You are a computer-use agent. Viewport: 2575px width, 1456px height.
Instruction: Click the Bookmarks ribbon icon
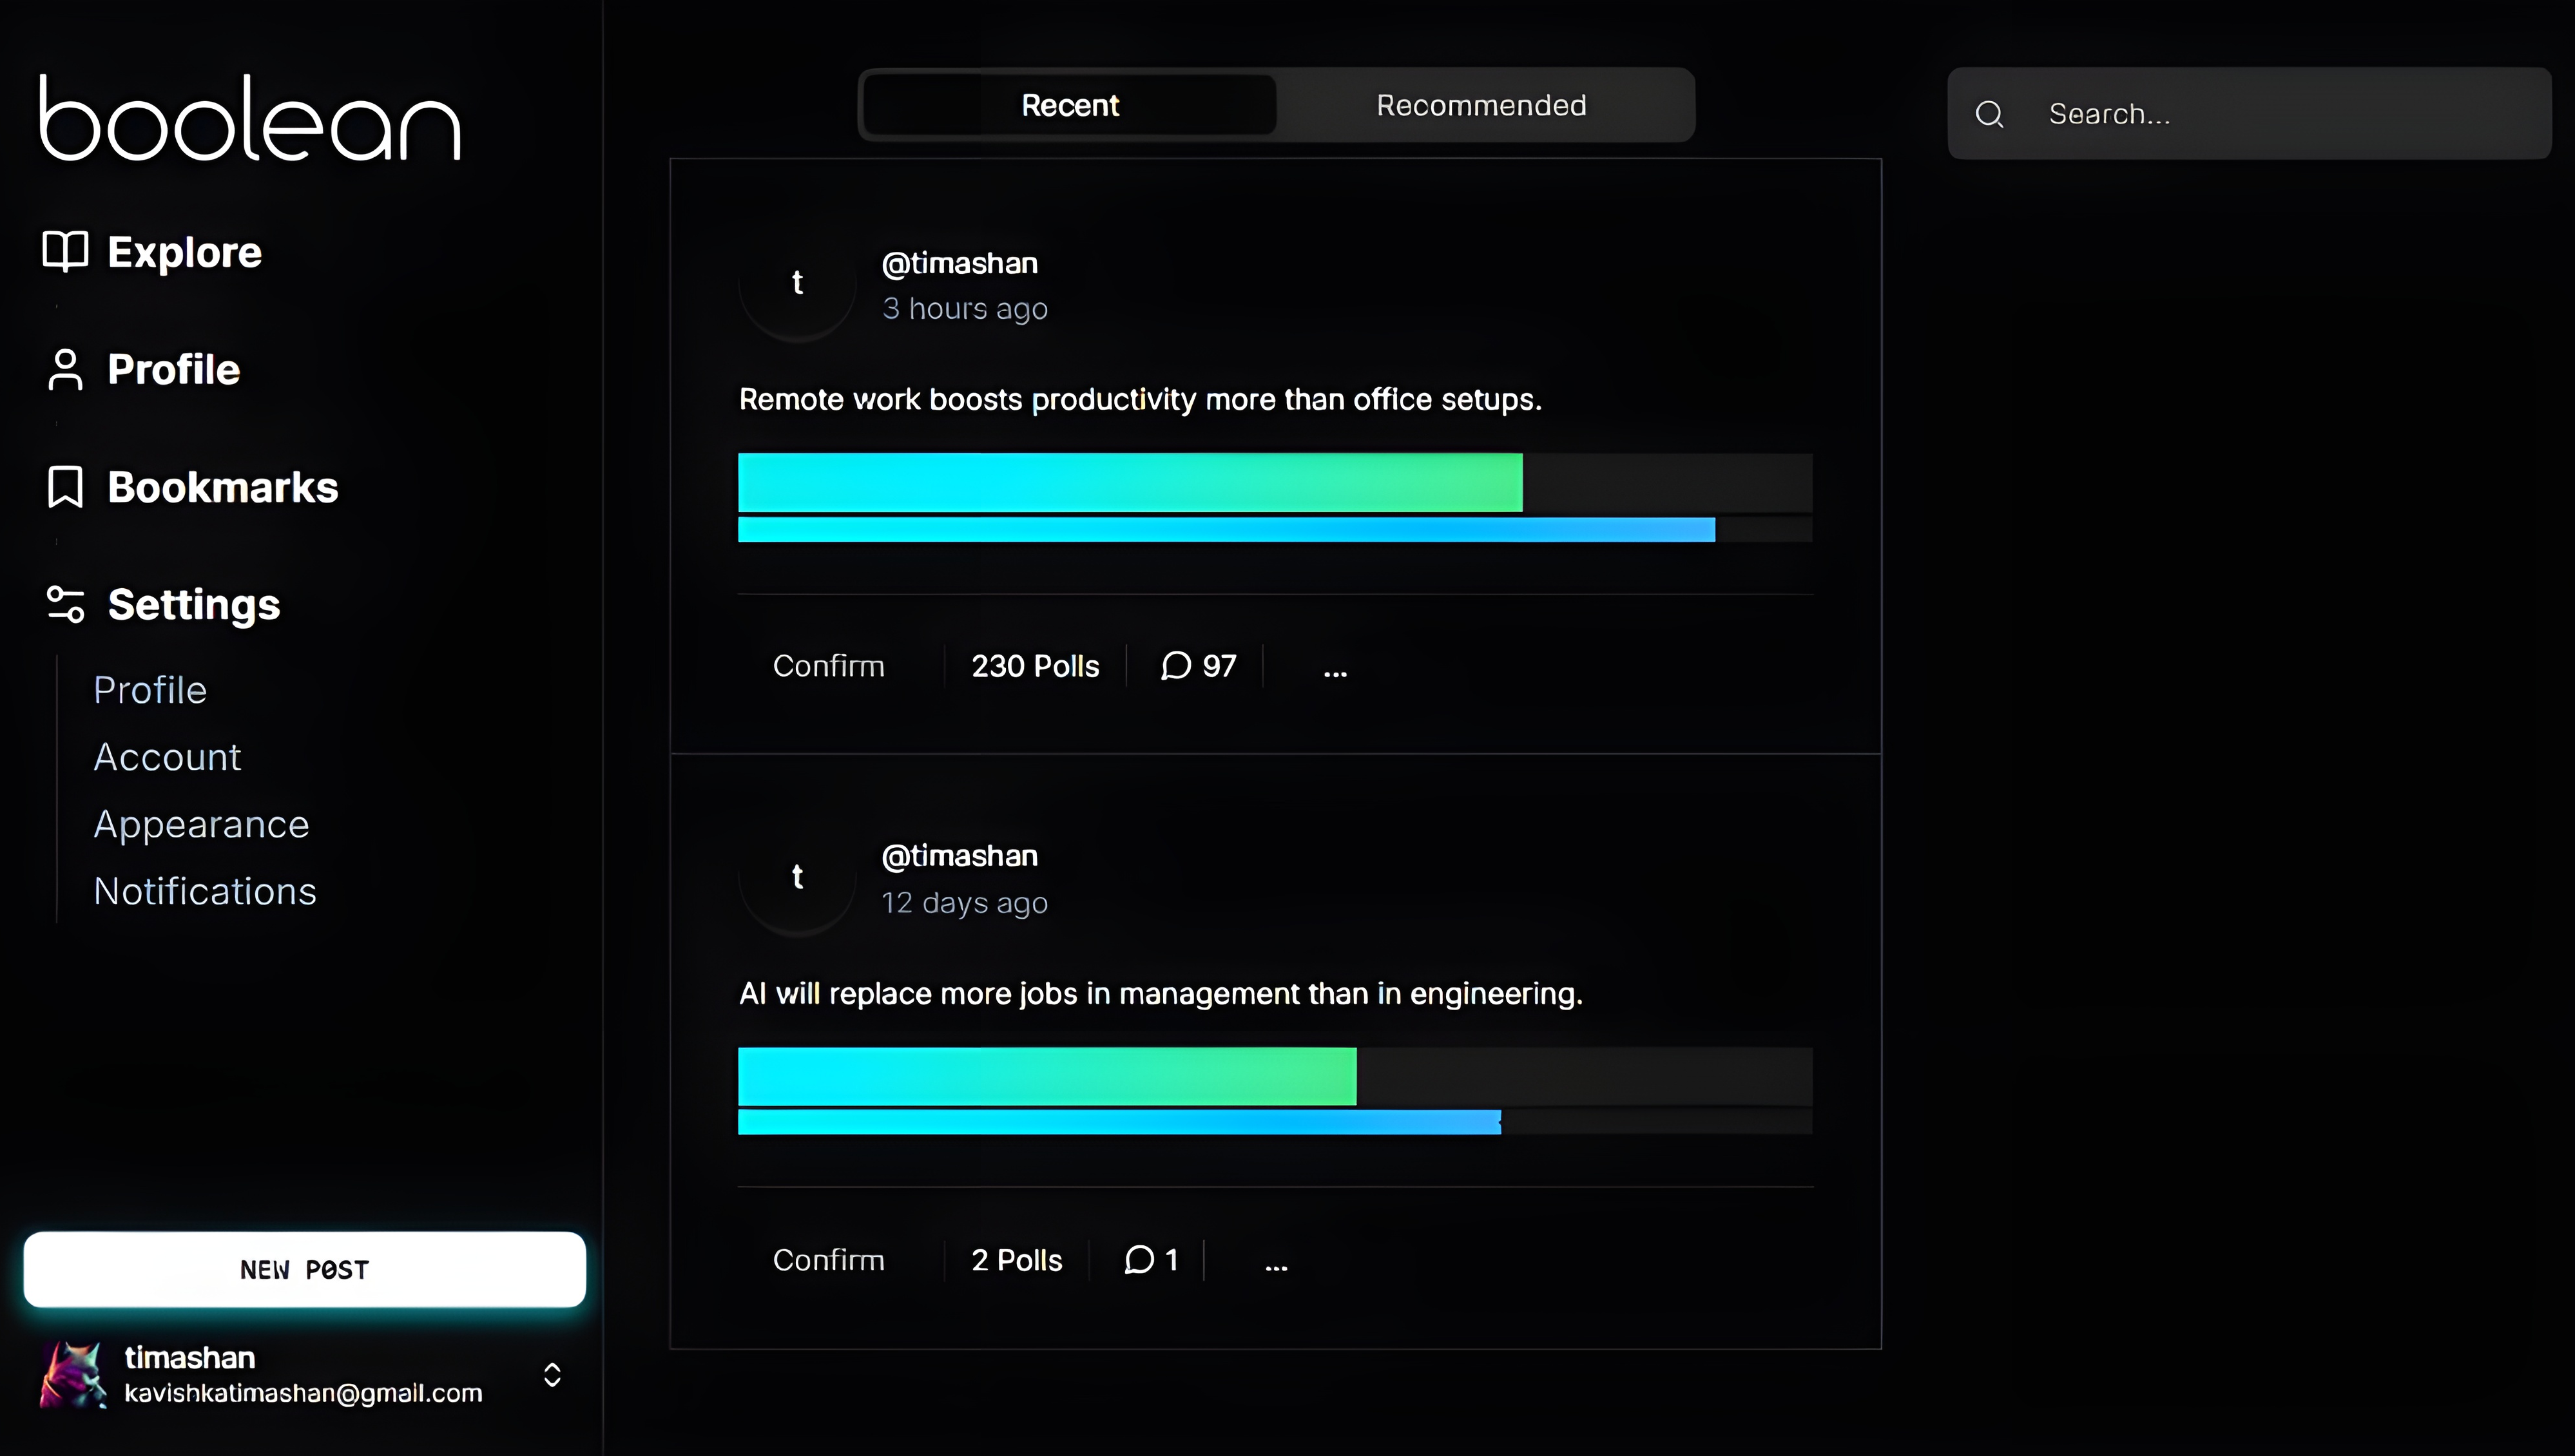coord(65,487)
